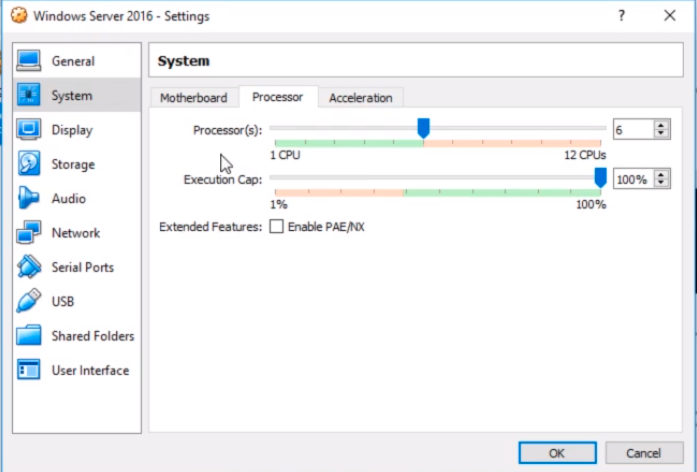697x472 pixels.
Task: Click the '100%' label under the slider
Action: pyautogui.click(x=591, y=204)
